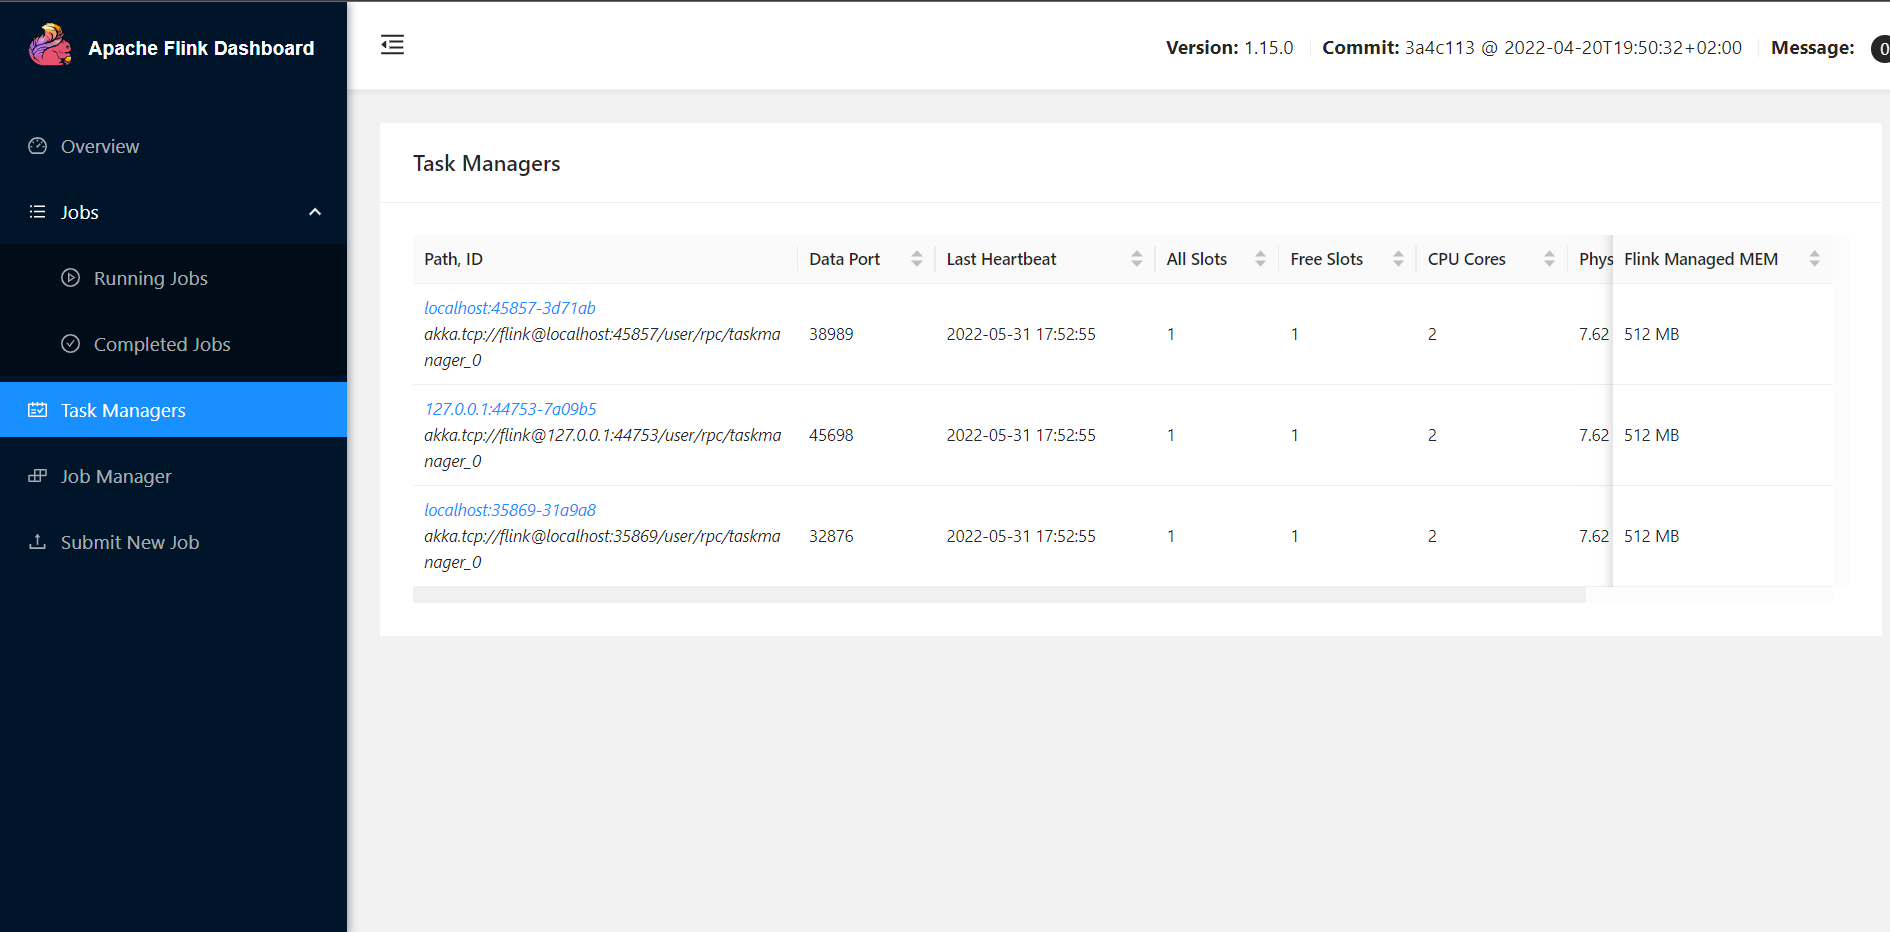Click the Jobs list icon
1890x932 pixels.
tap(38, 212)
